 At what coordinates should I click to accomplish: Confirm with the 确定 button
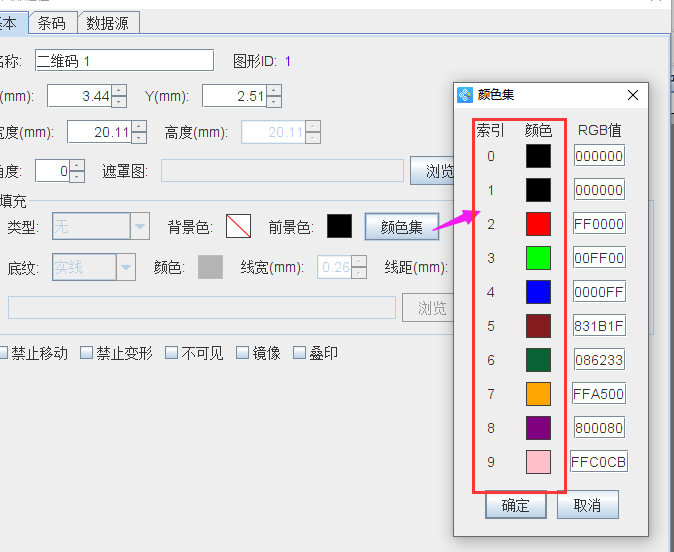pyautogui.click(x=516, y=505)
